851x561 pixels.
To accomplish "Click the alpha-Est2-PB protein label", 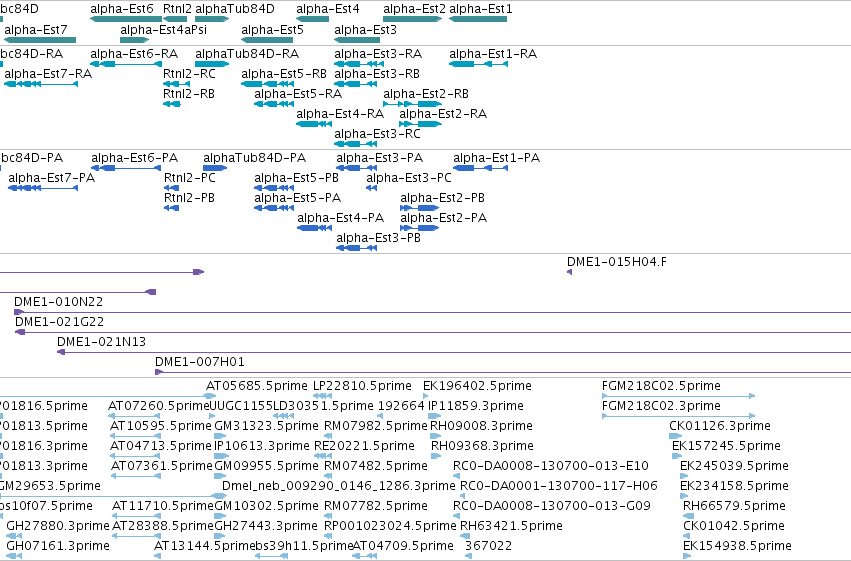I will point(442,198).
